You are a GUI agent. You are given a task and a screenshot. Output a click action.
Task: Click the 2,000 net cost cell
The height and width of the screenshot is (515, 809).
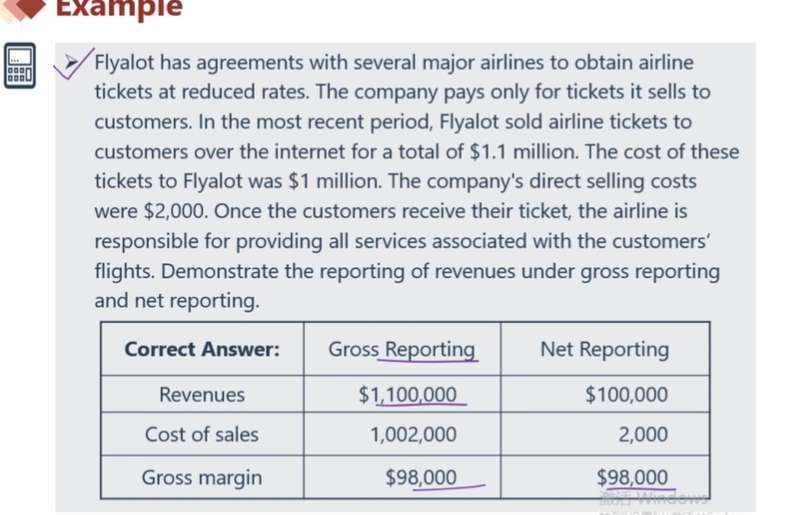643,434
